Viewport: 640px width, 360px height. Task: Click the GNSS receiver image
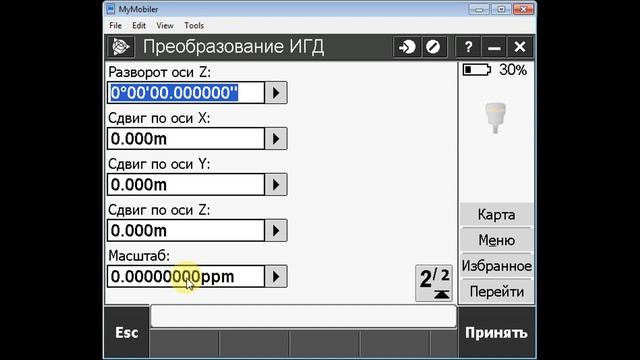[495, 118]
